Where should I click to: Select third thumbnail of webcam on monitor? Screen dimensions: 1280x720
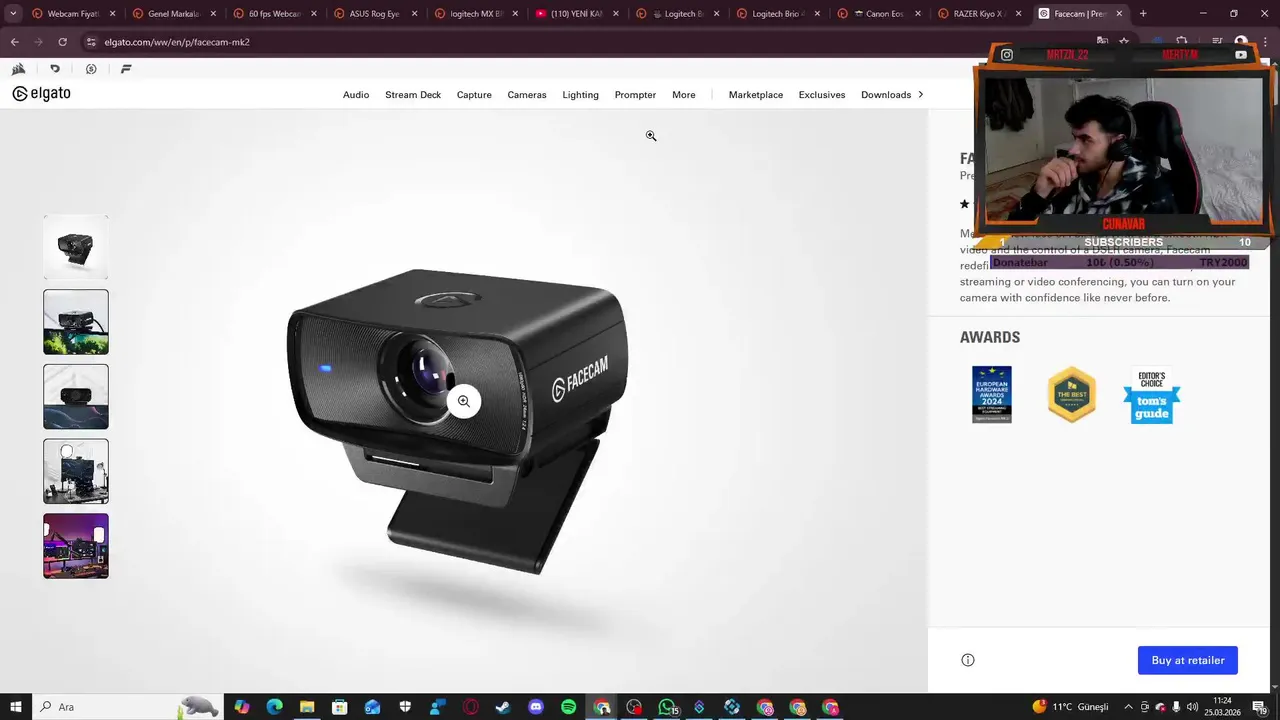click(76, 397)
